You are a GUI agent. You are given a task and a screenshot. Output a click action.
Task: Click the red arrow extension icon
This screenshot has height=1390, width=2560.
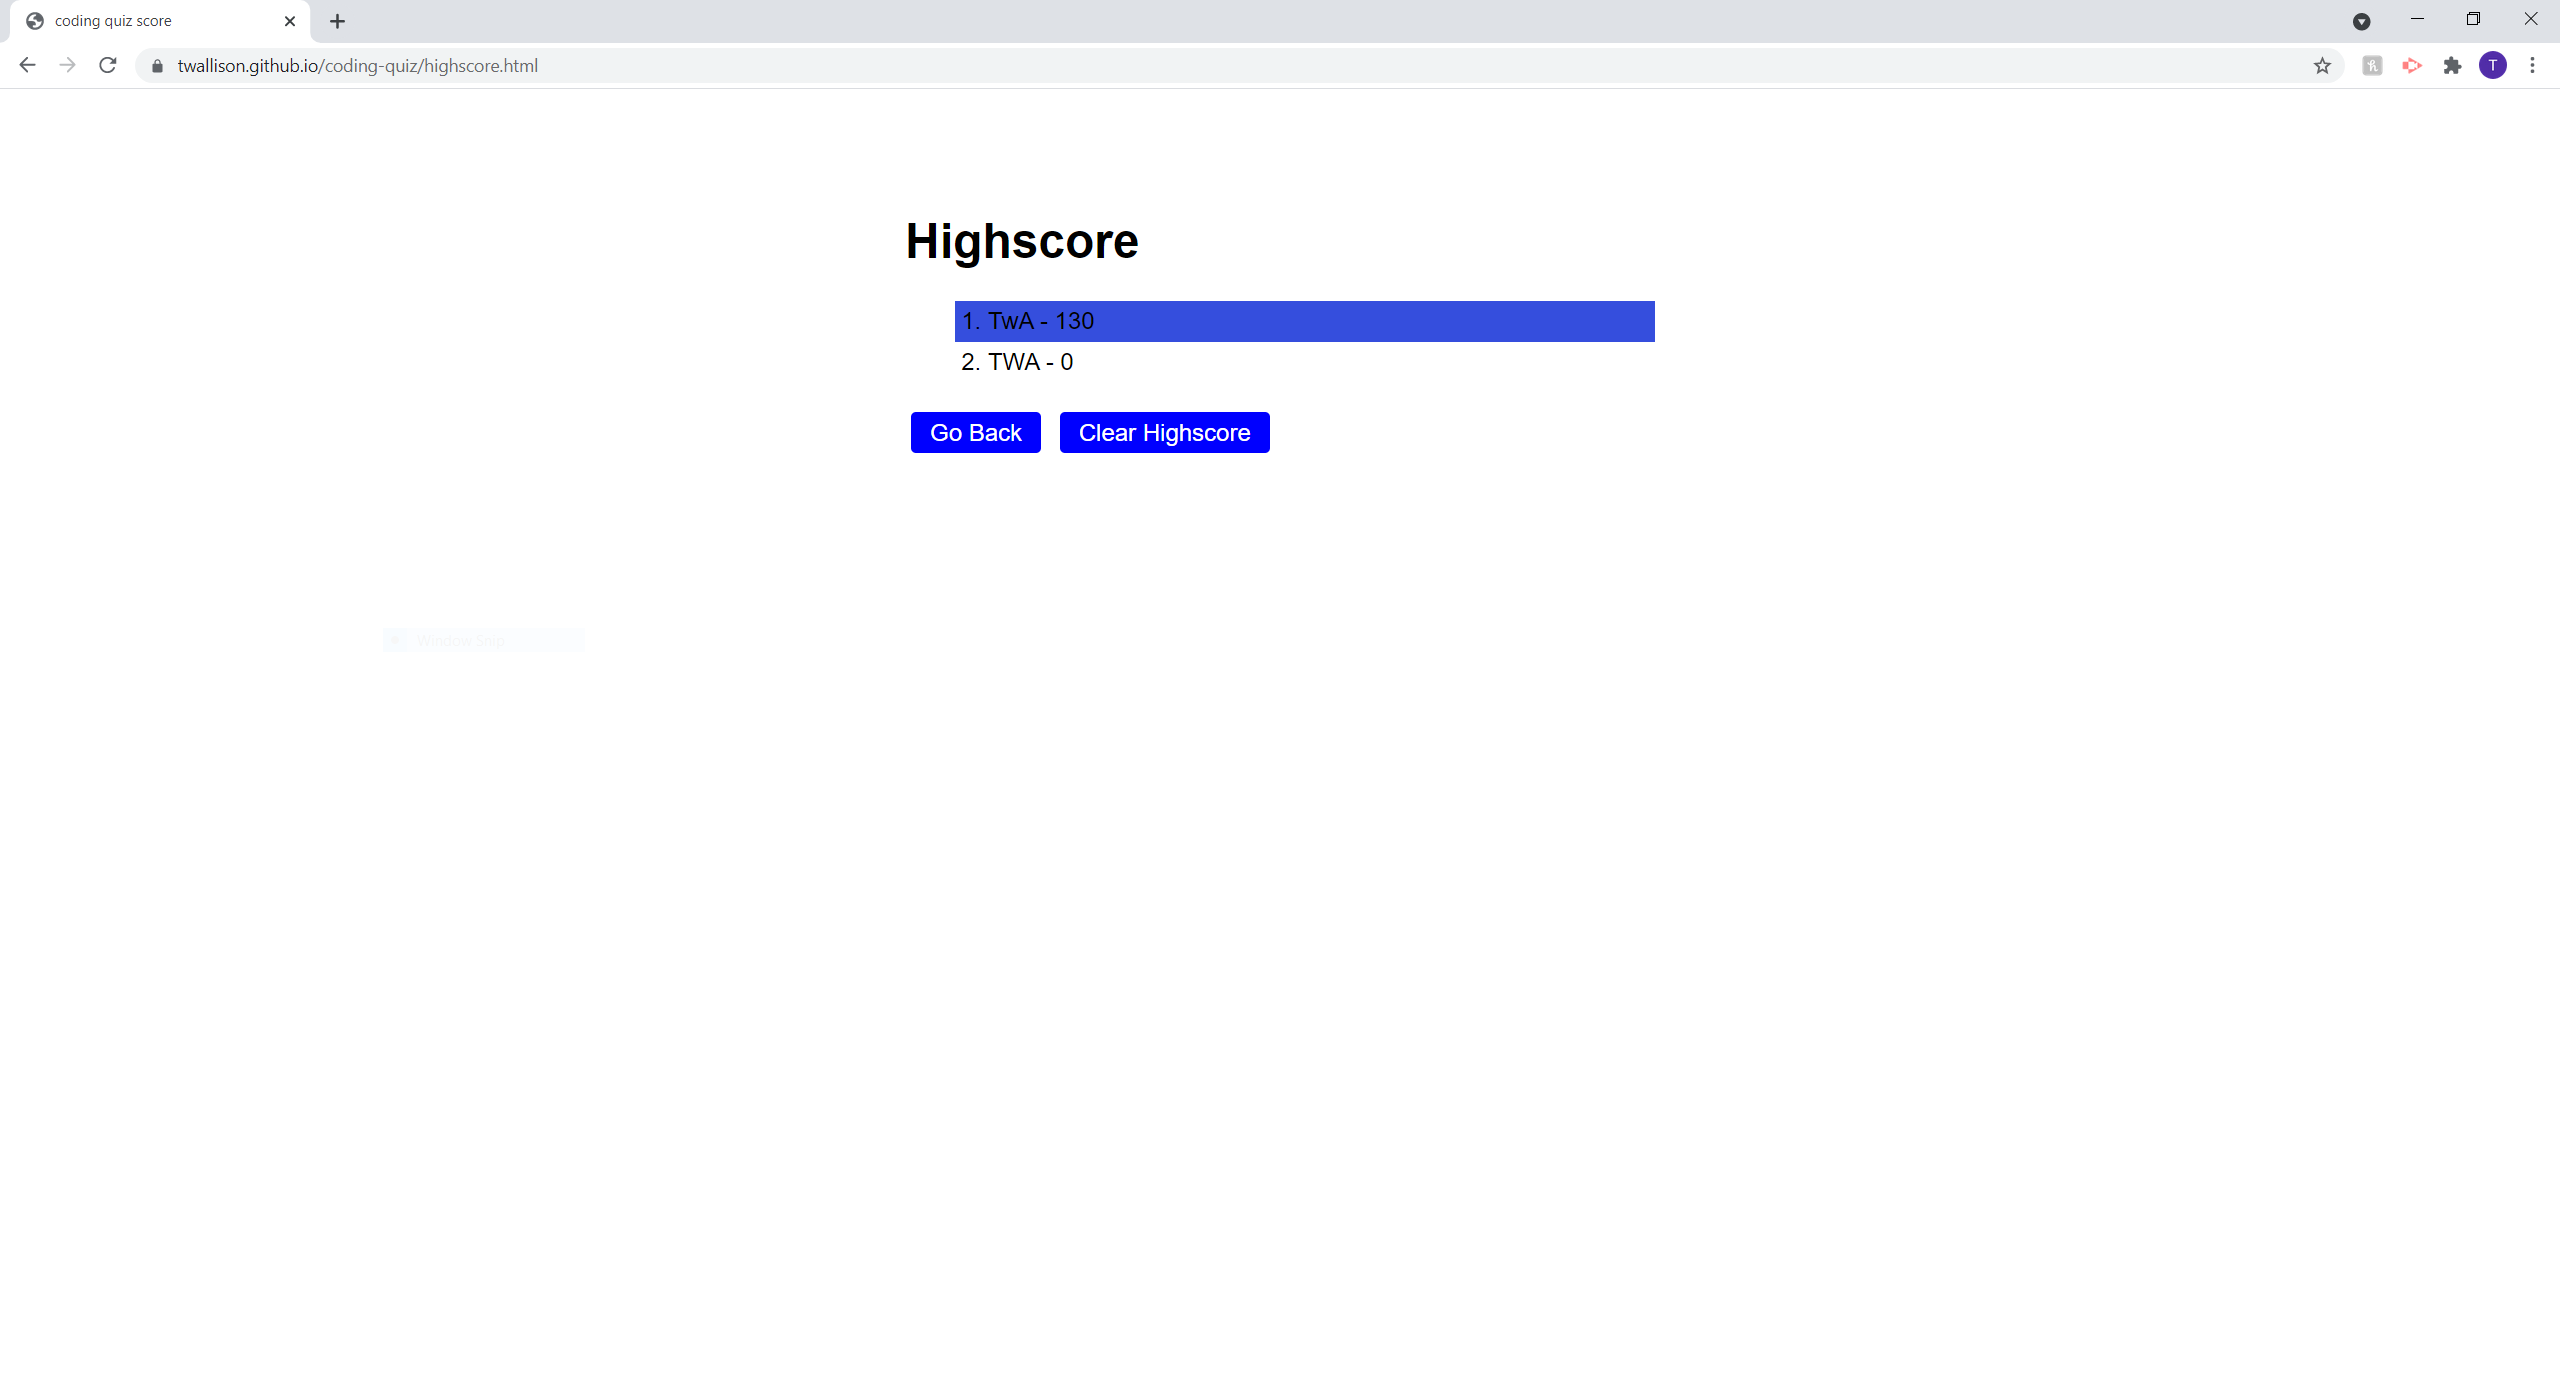[2412, 66]
